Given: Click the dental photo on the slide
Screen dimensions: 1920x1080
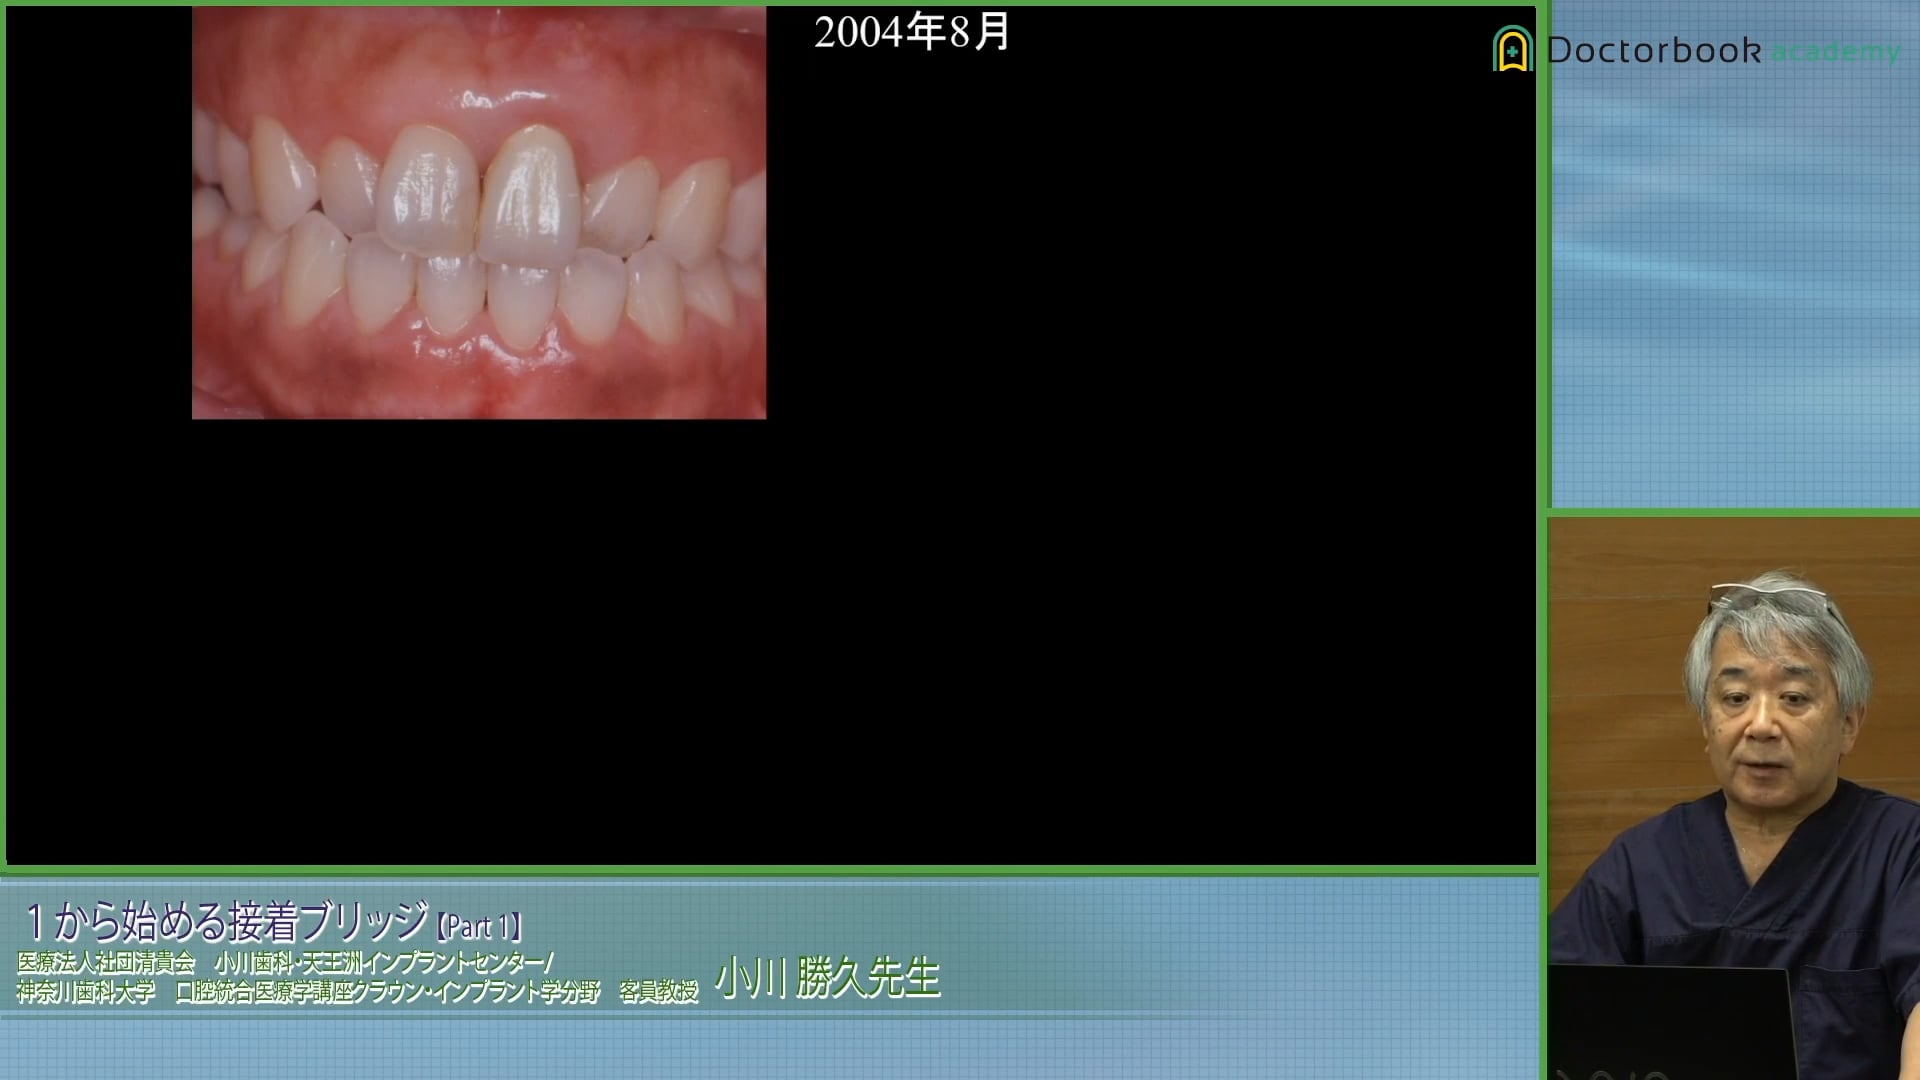Looking at the screenshot, I should [479, 212].
